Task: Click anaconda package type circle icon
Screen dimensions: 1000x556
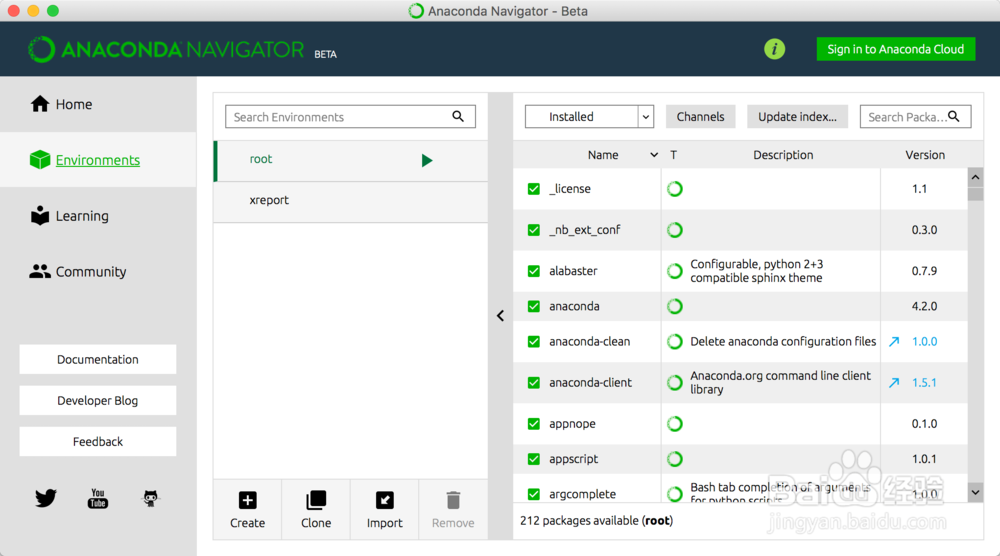Action: (675, 306)
